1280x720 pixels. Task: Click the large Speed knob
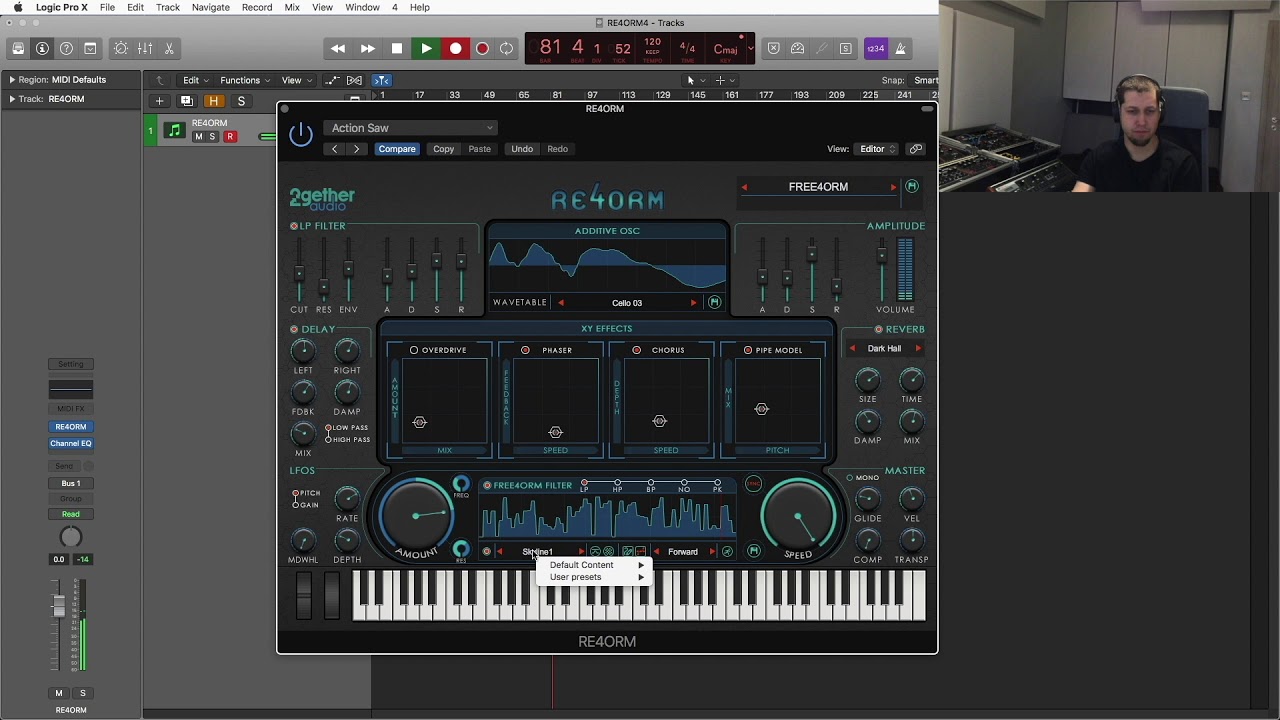coord(798,517)
